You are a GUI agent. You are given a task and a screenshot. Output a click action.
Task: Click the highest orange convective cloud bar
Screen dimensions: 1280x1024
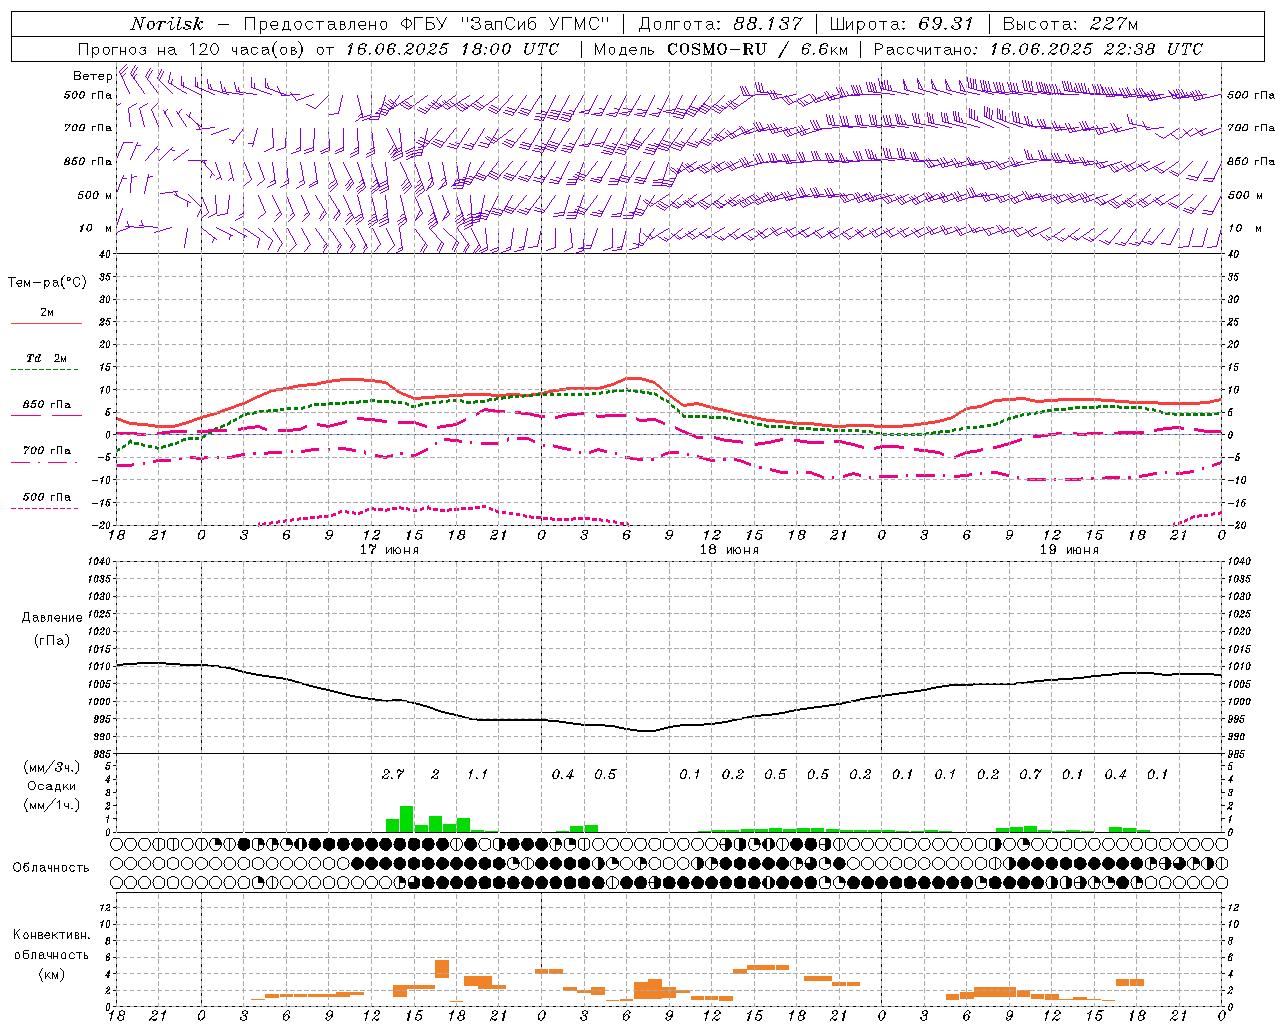point(442,969)
